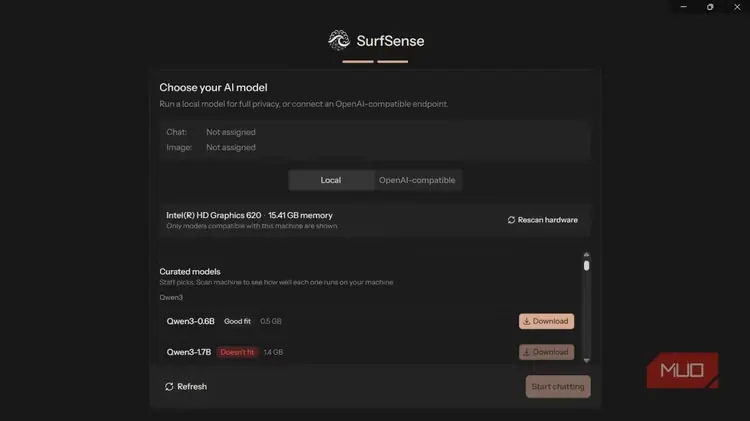
Task: Click Rescan hardware button
Action: (542, 220)
